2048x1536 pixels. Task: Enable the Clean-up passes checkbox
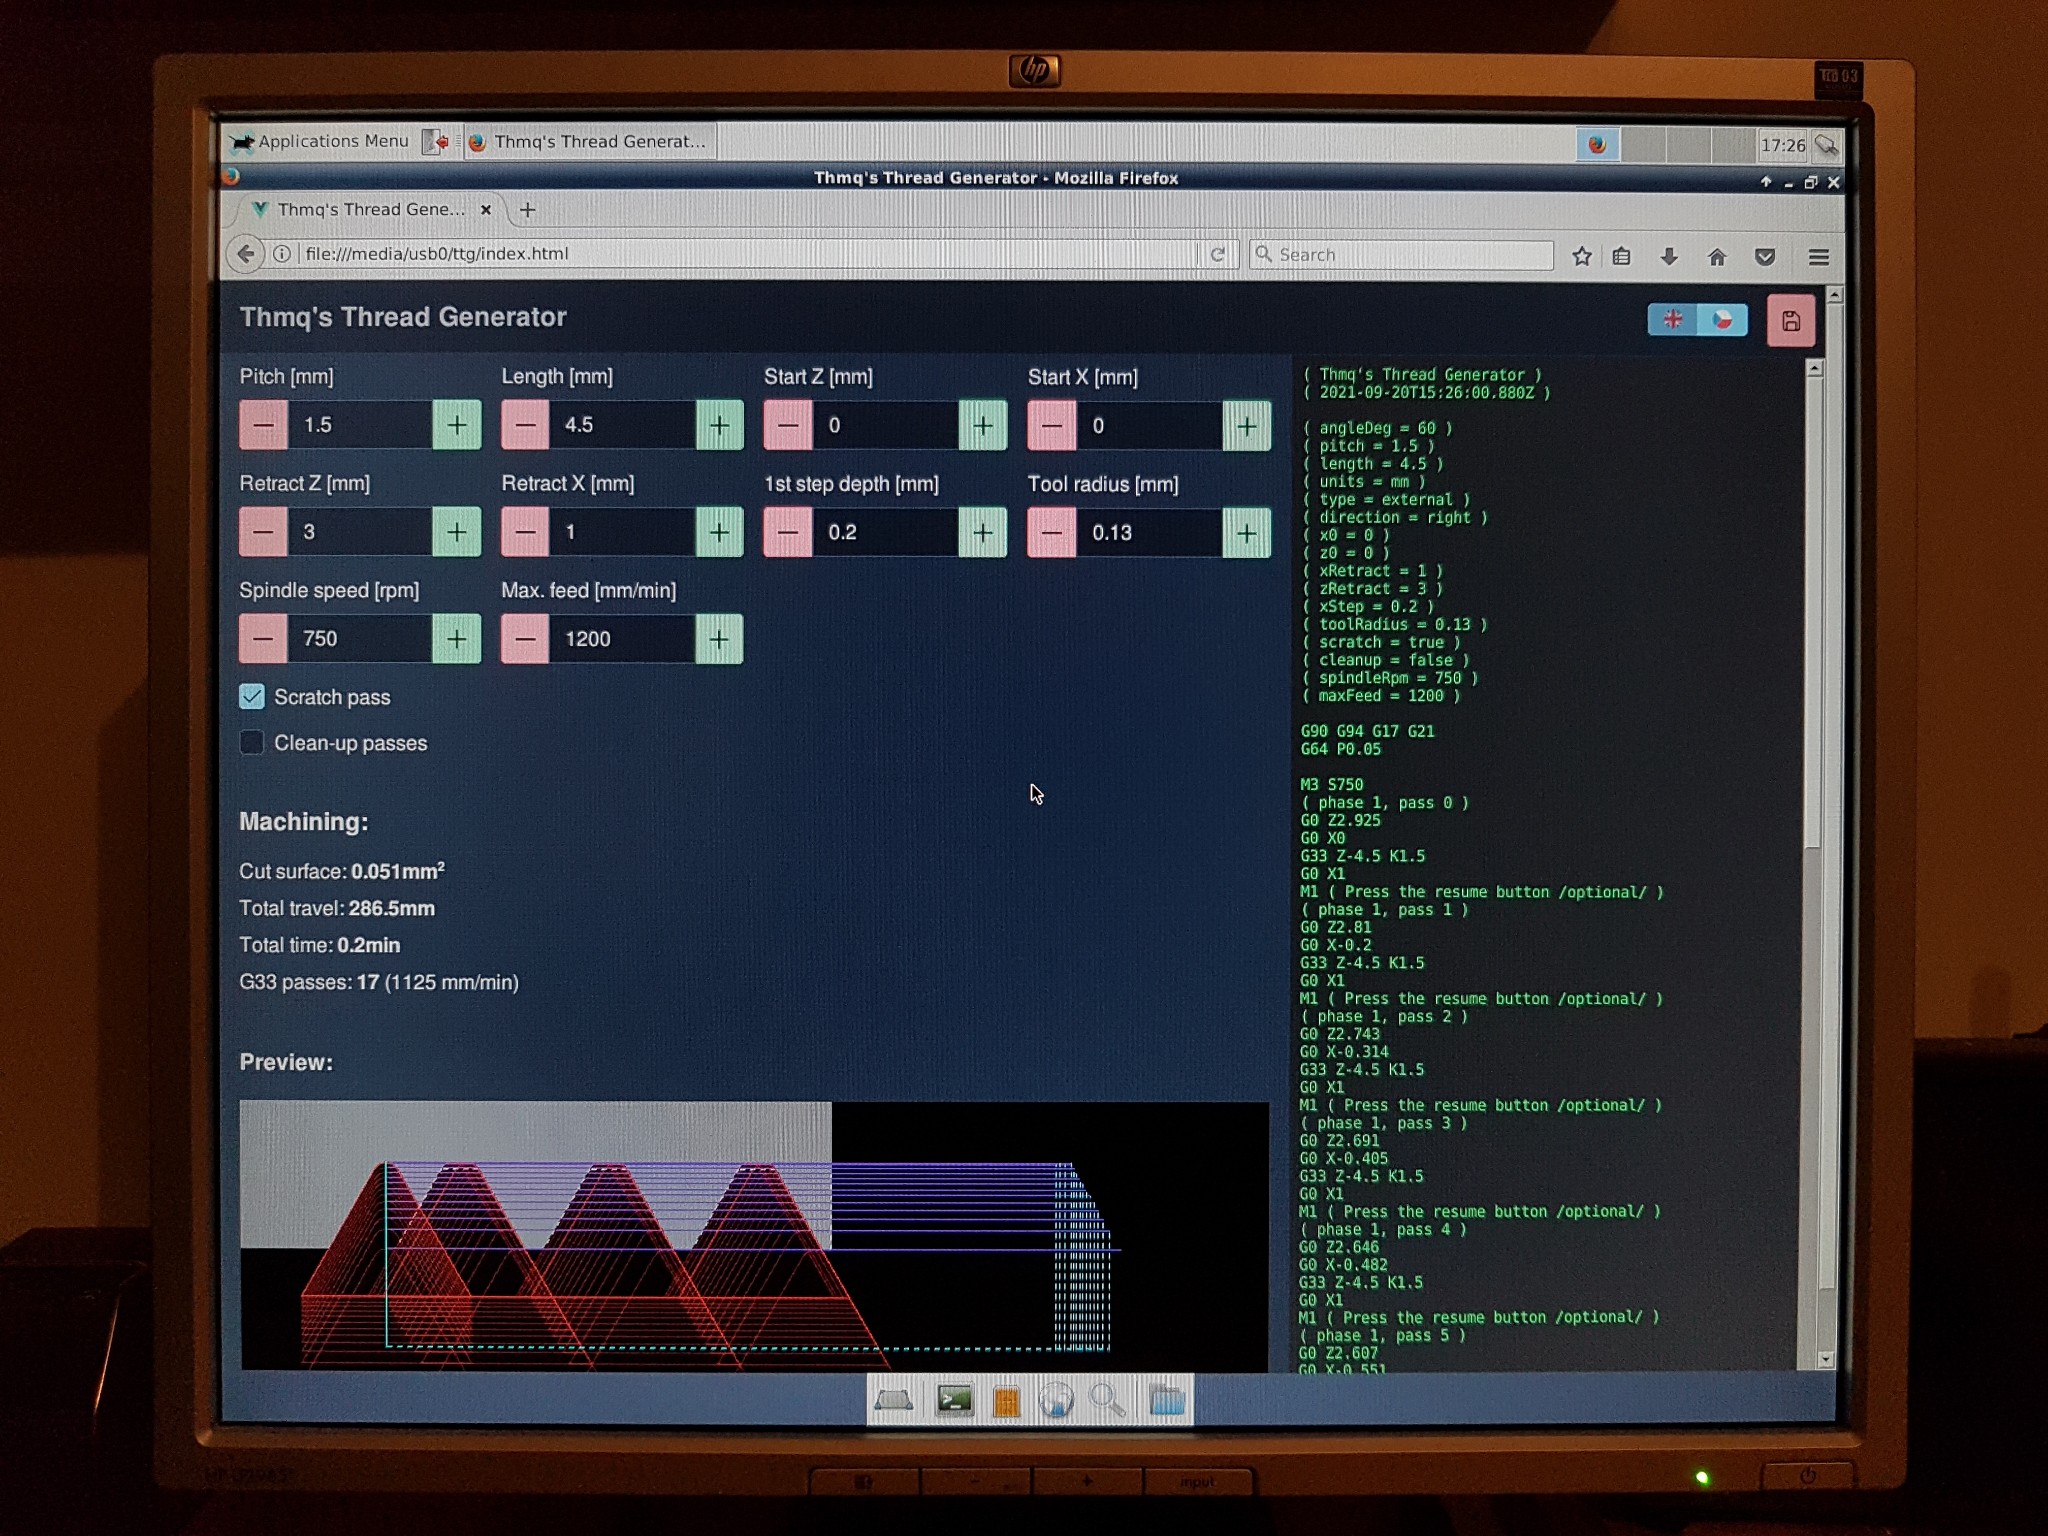pyautogui.click(x=252, y=742)
